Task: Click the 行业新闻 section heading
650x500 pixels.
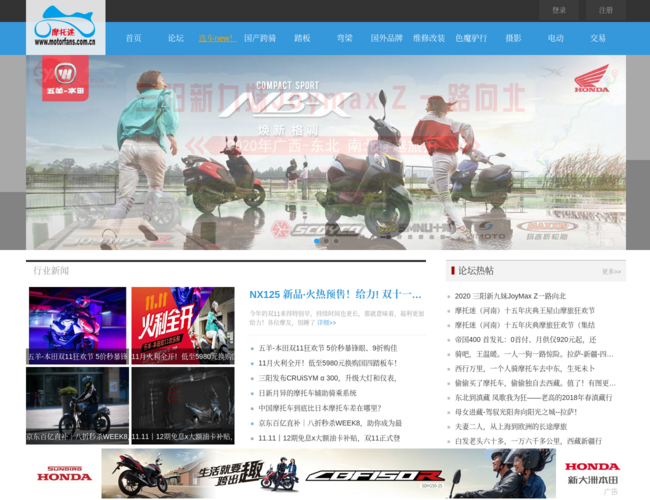Action: click(51, 271)
